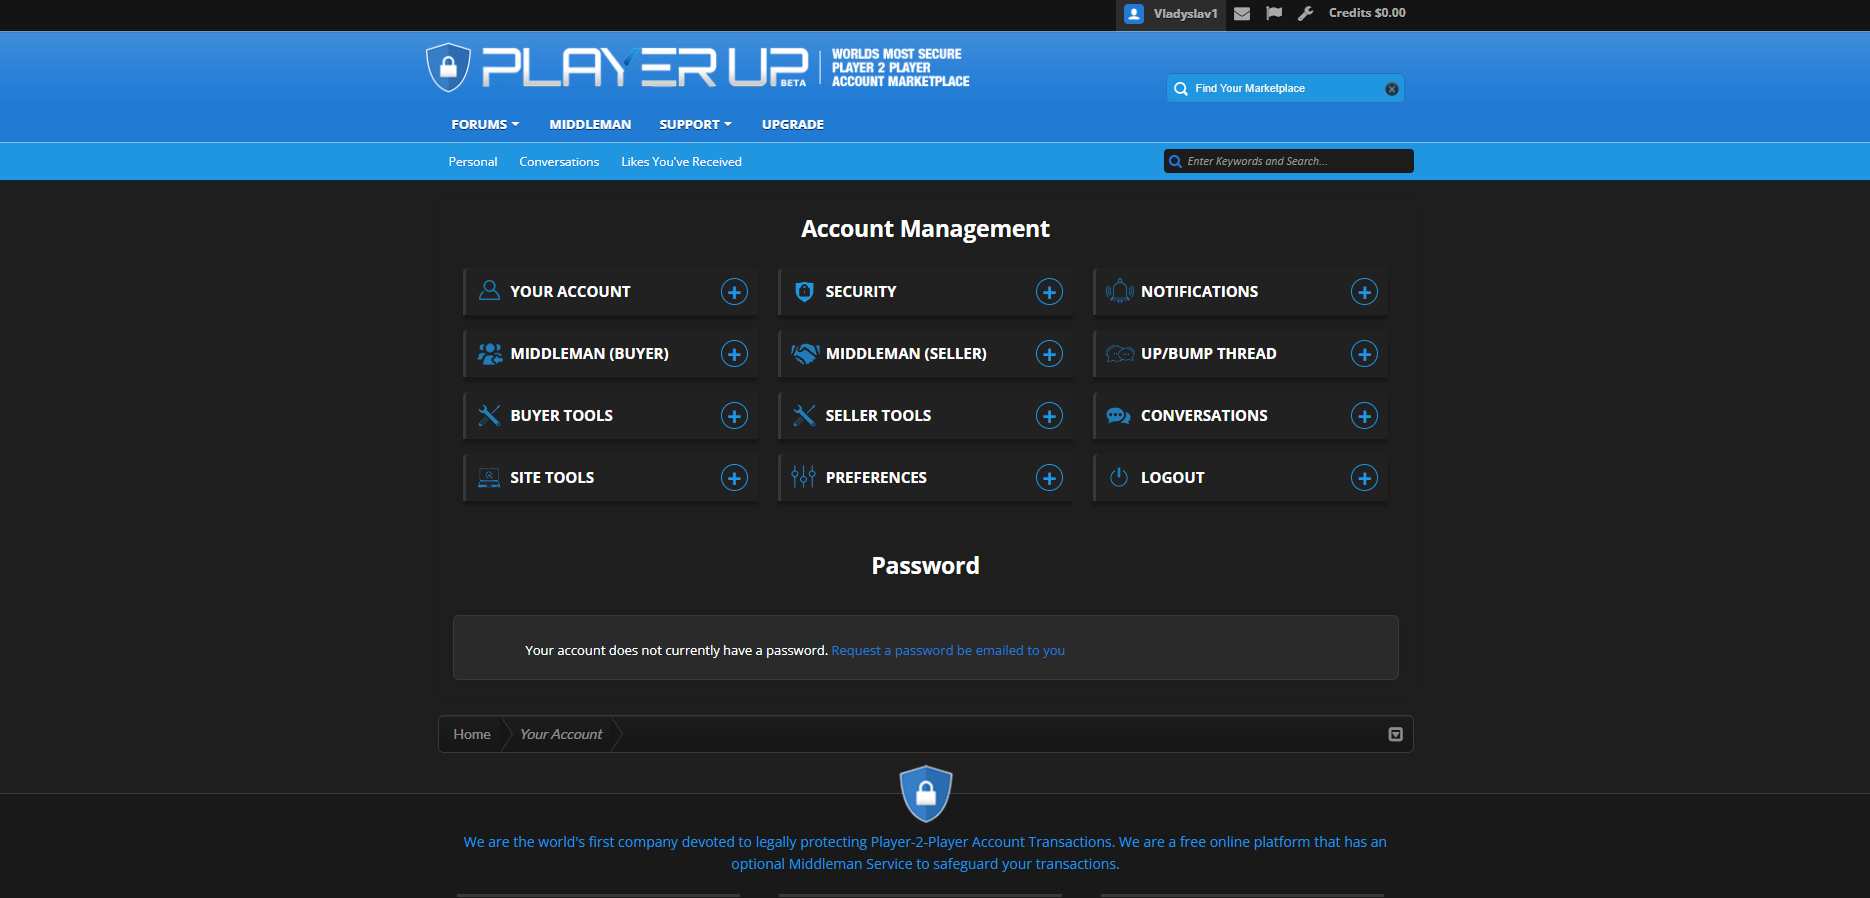
Task: Click Request a password be emailed link
Action: click(x=948, y=650)
